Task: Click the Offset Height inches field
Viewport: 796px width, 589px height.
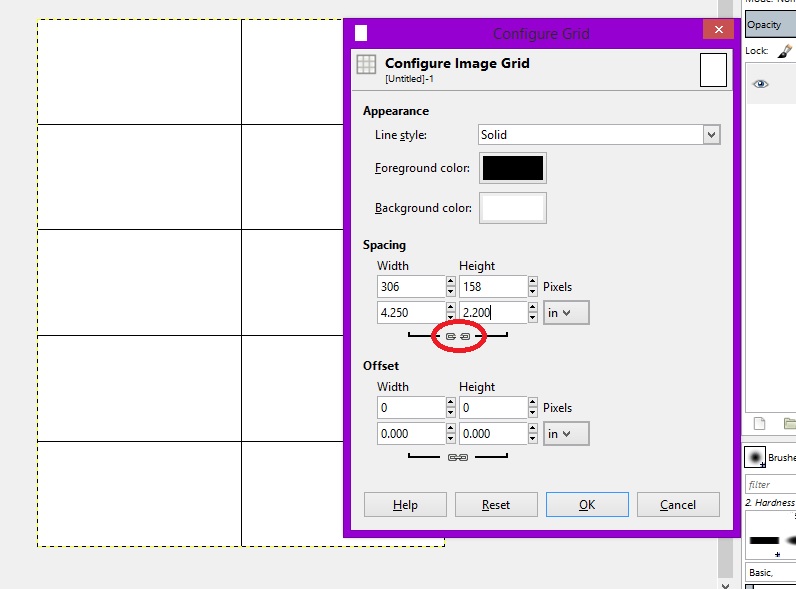Action: click(x=493, y=434)
